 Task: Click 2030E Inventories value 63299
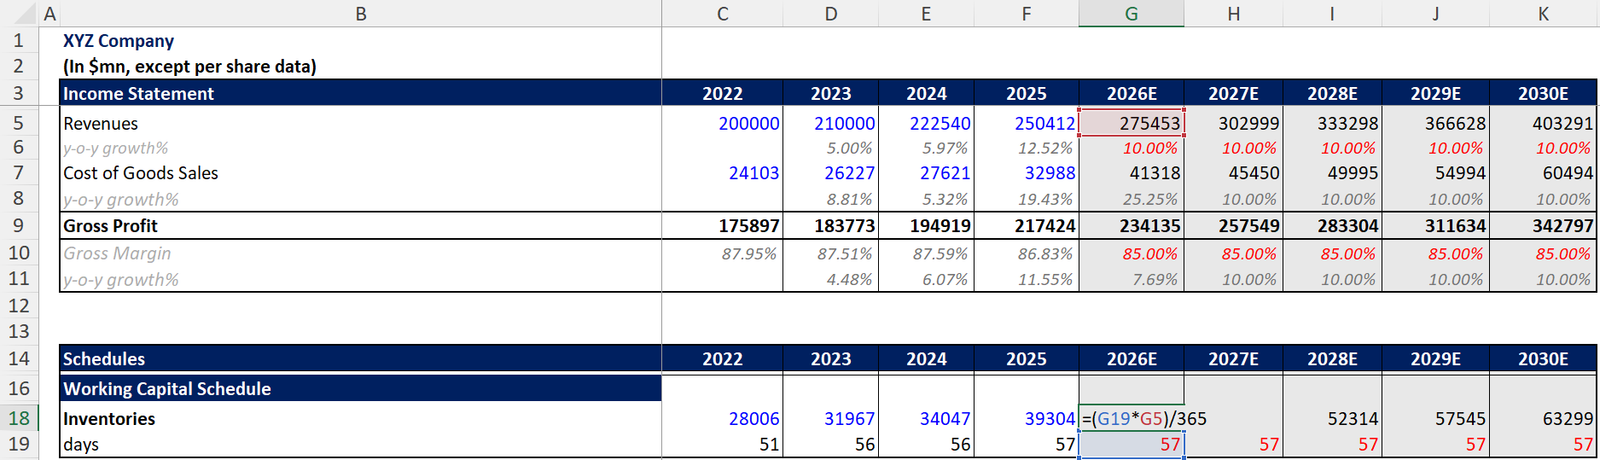(x=1543, y=418)
